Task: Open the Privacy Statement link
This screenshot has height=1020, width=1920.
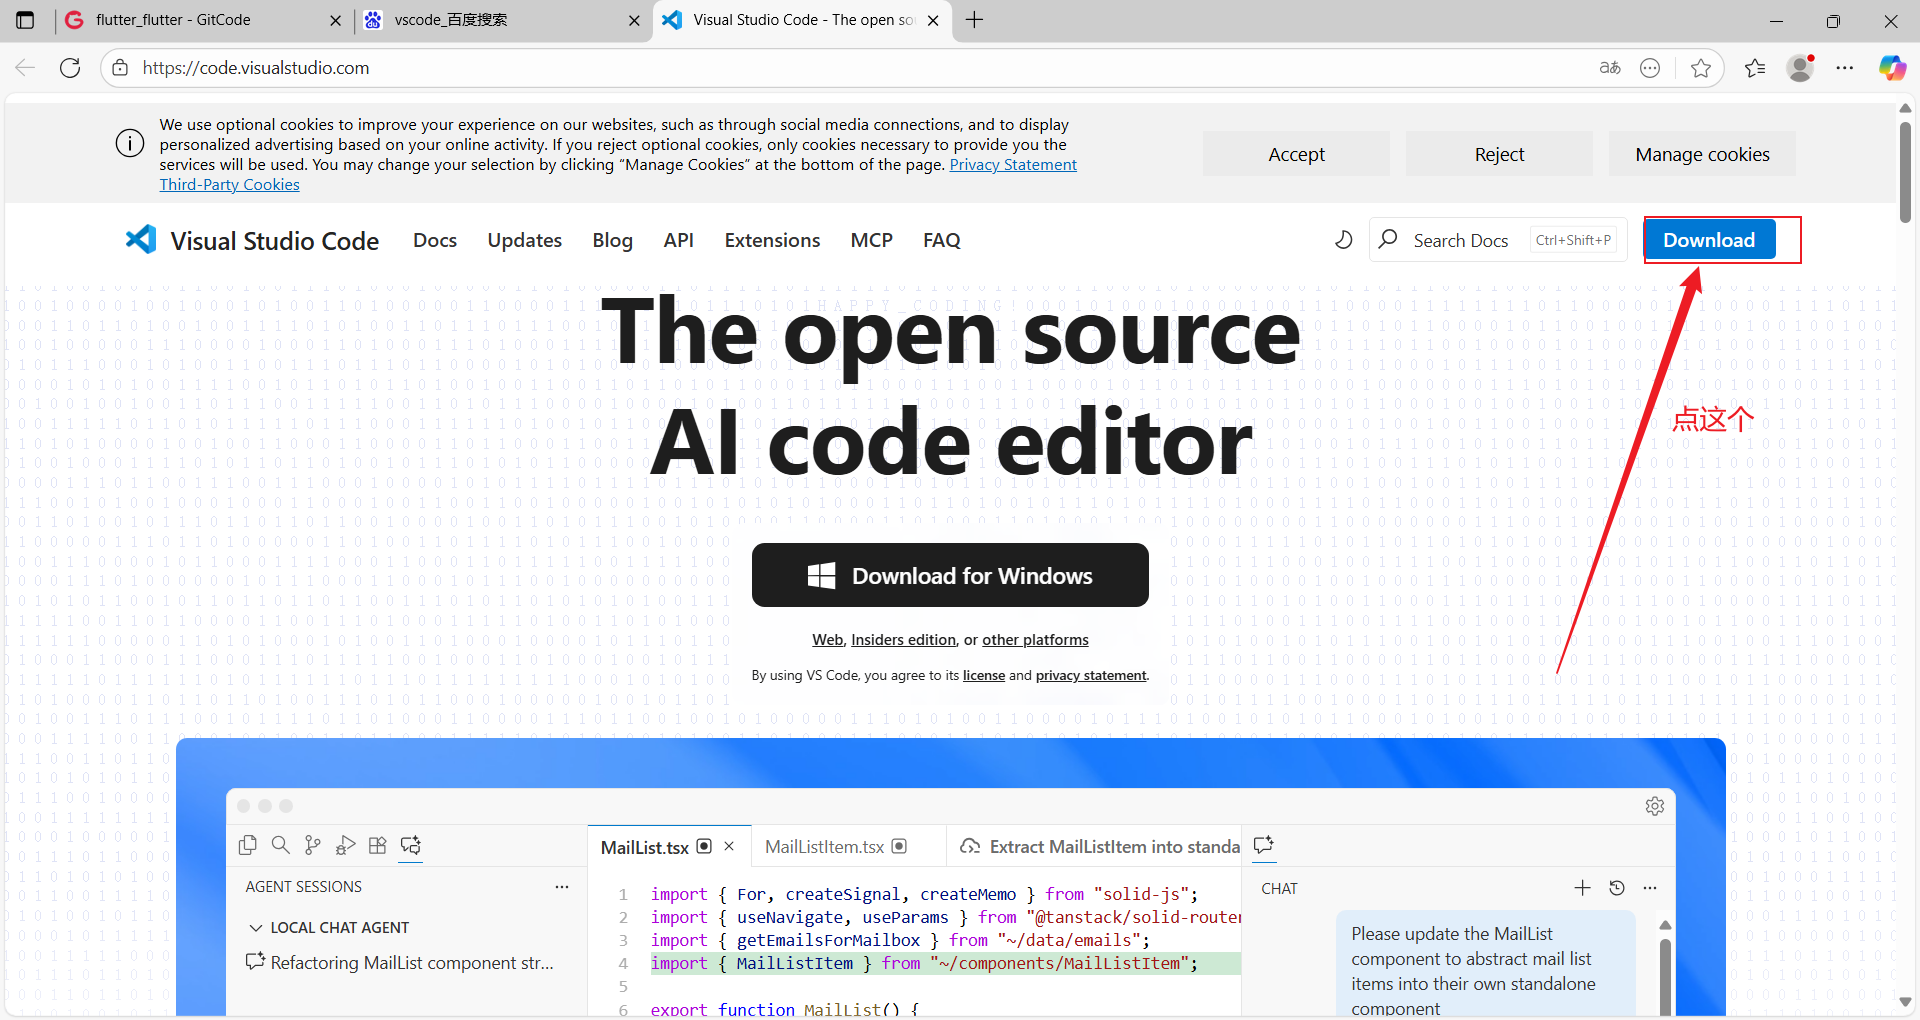Action: pos(1013,165)
